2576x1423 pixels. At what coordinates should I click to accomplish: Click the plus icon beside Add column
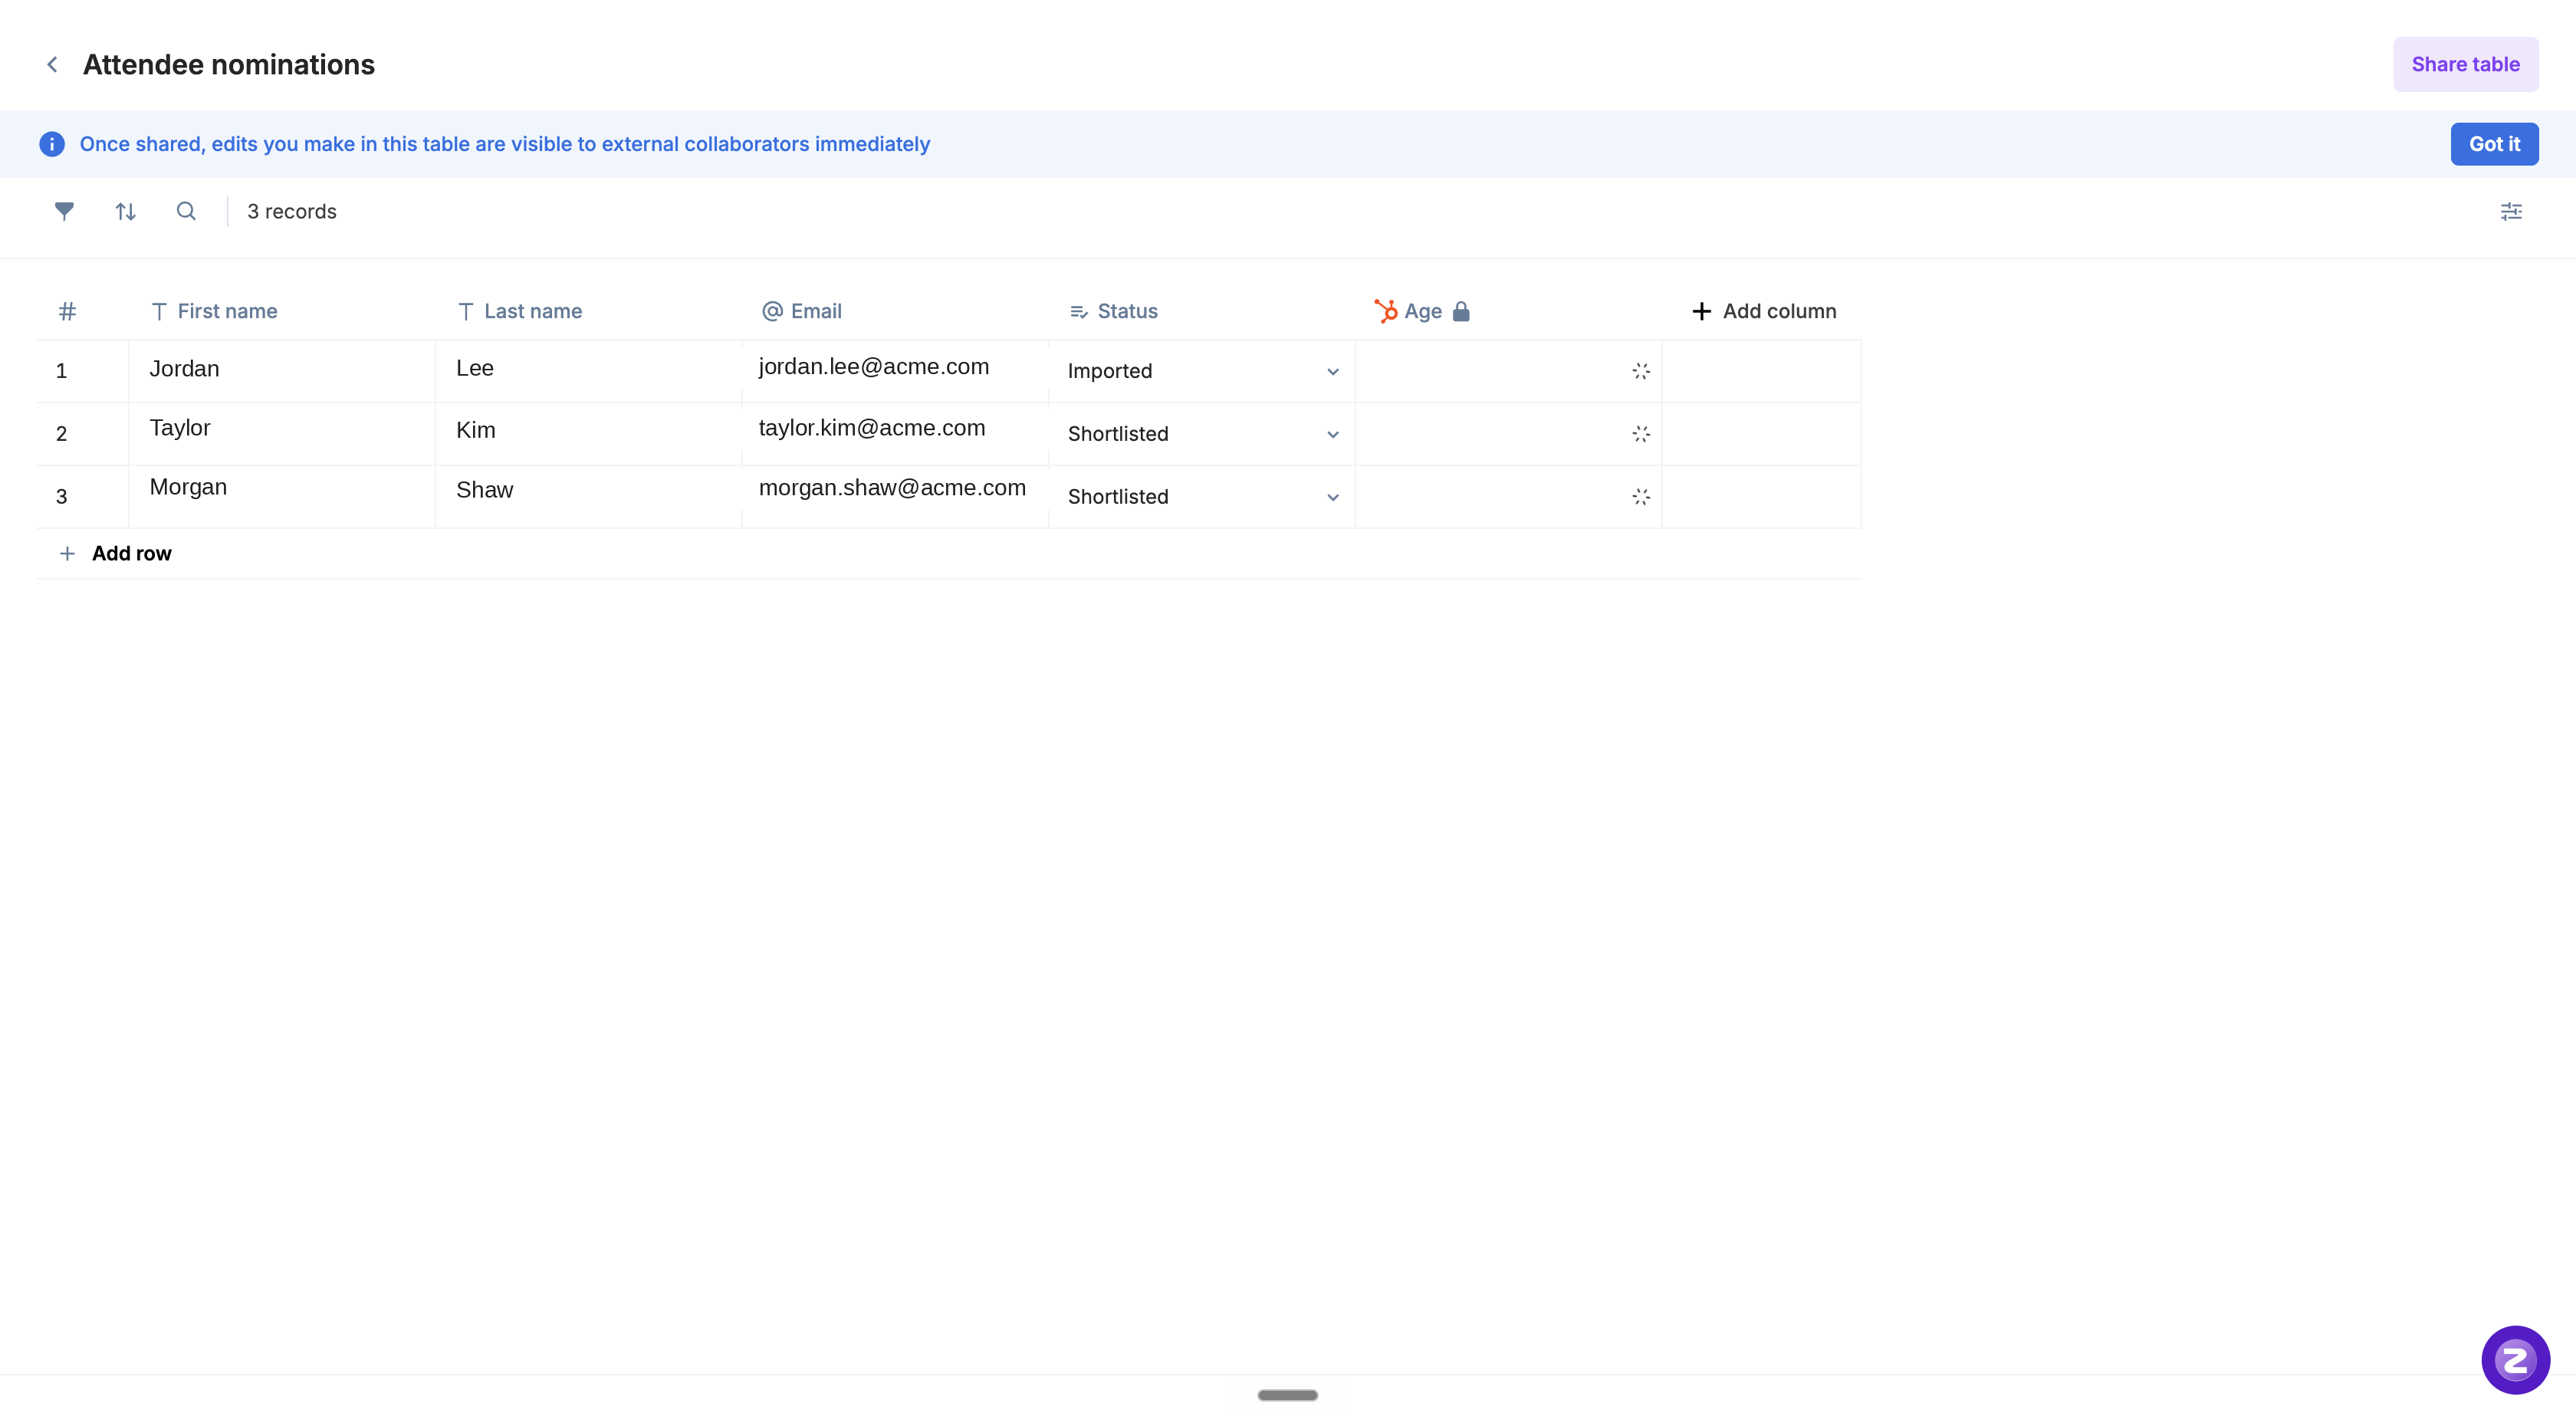(1701, 311)
